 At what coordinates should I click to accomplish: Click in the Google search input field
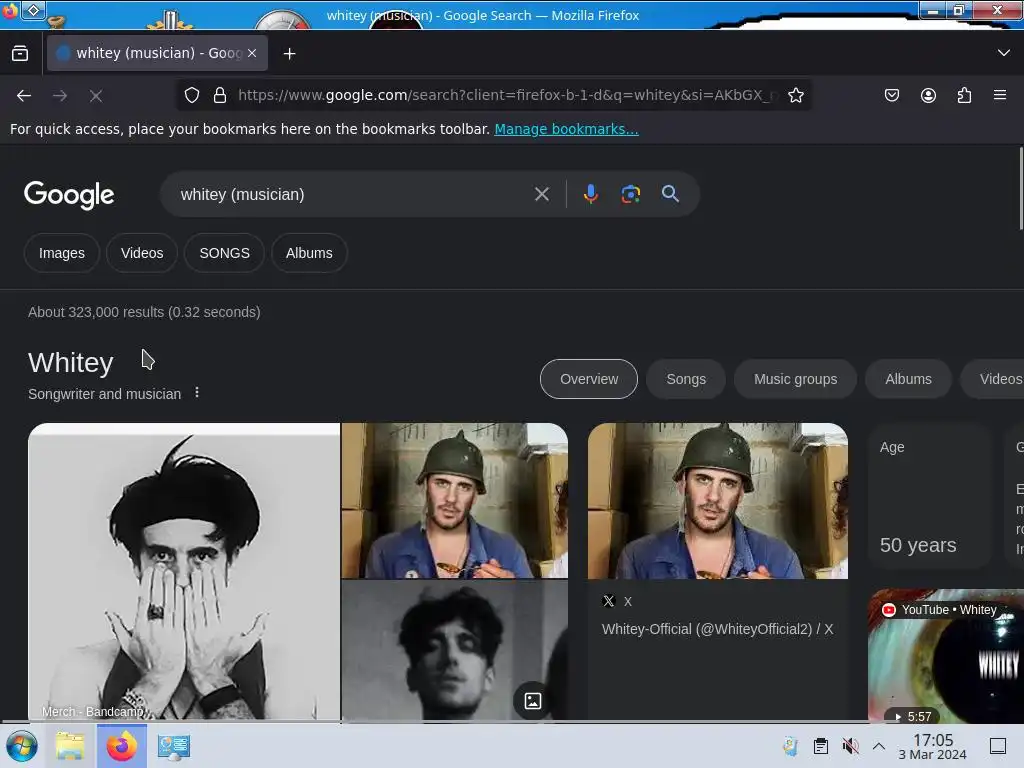(353, 195)
